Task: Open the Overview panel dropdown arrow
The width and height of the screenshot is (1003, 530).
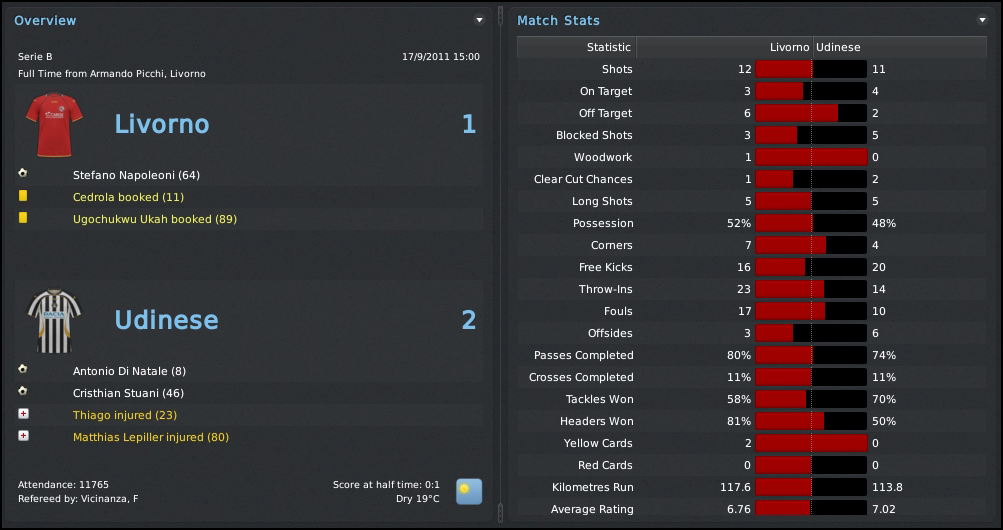Action: 479,20
